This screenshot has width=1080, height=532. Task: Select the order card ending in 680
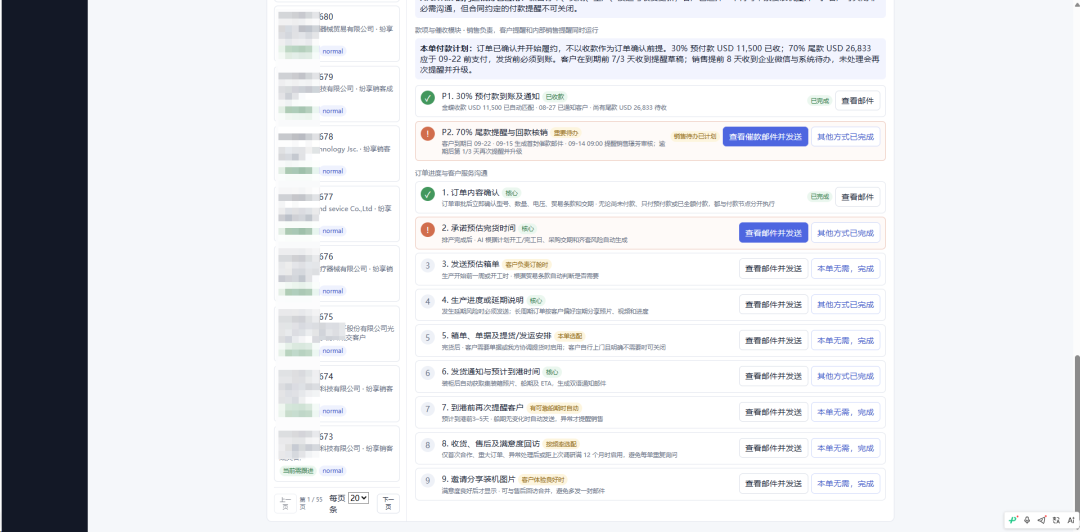click(337, 34)
